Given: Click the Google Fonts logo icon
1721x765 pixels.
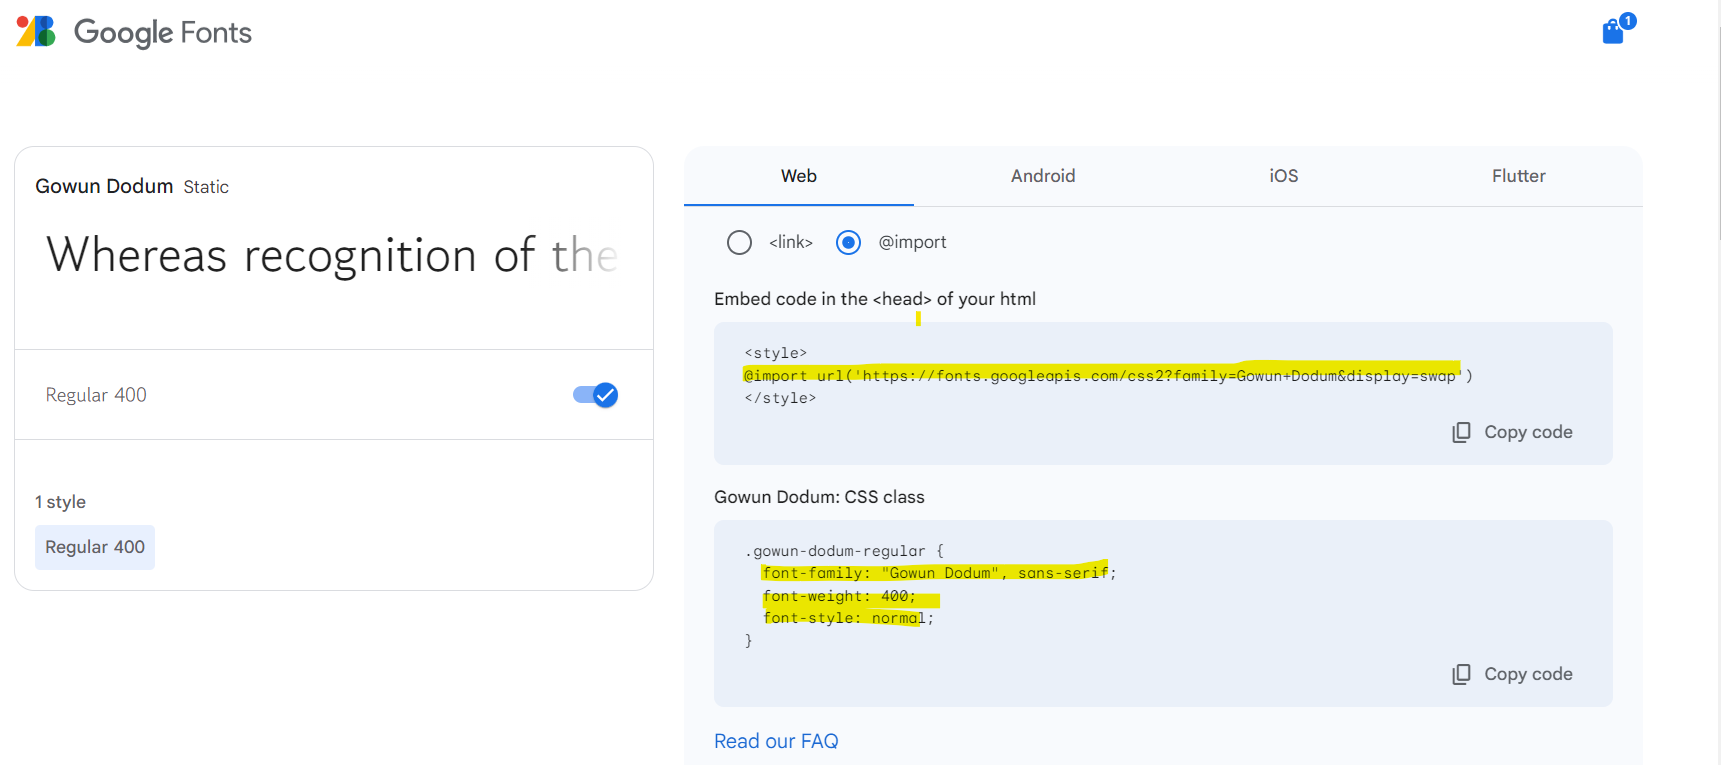Looking at the screenshot, I should pos(36,32).
